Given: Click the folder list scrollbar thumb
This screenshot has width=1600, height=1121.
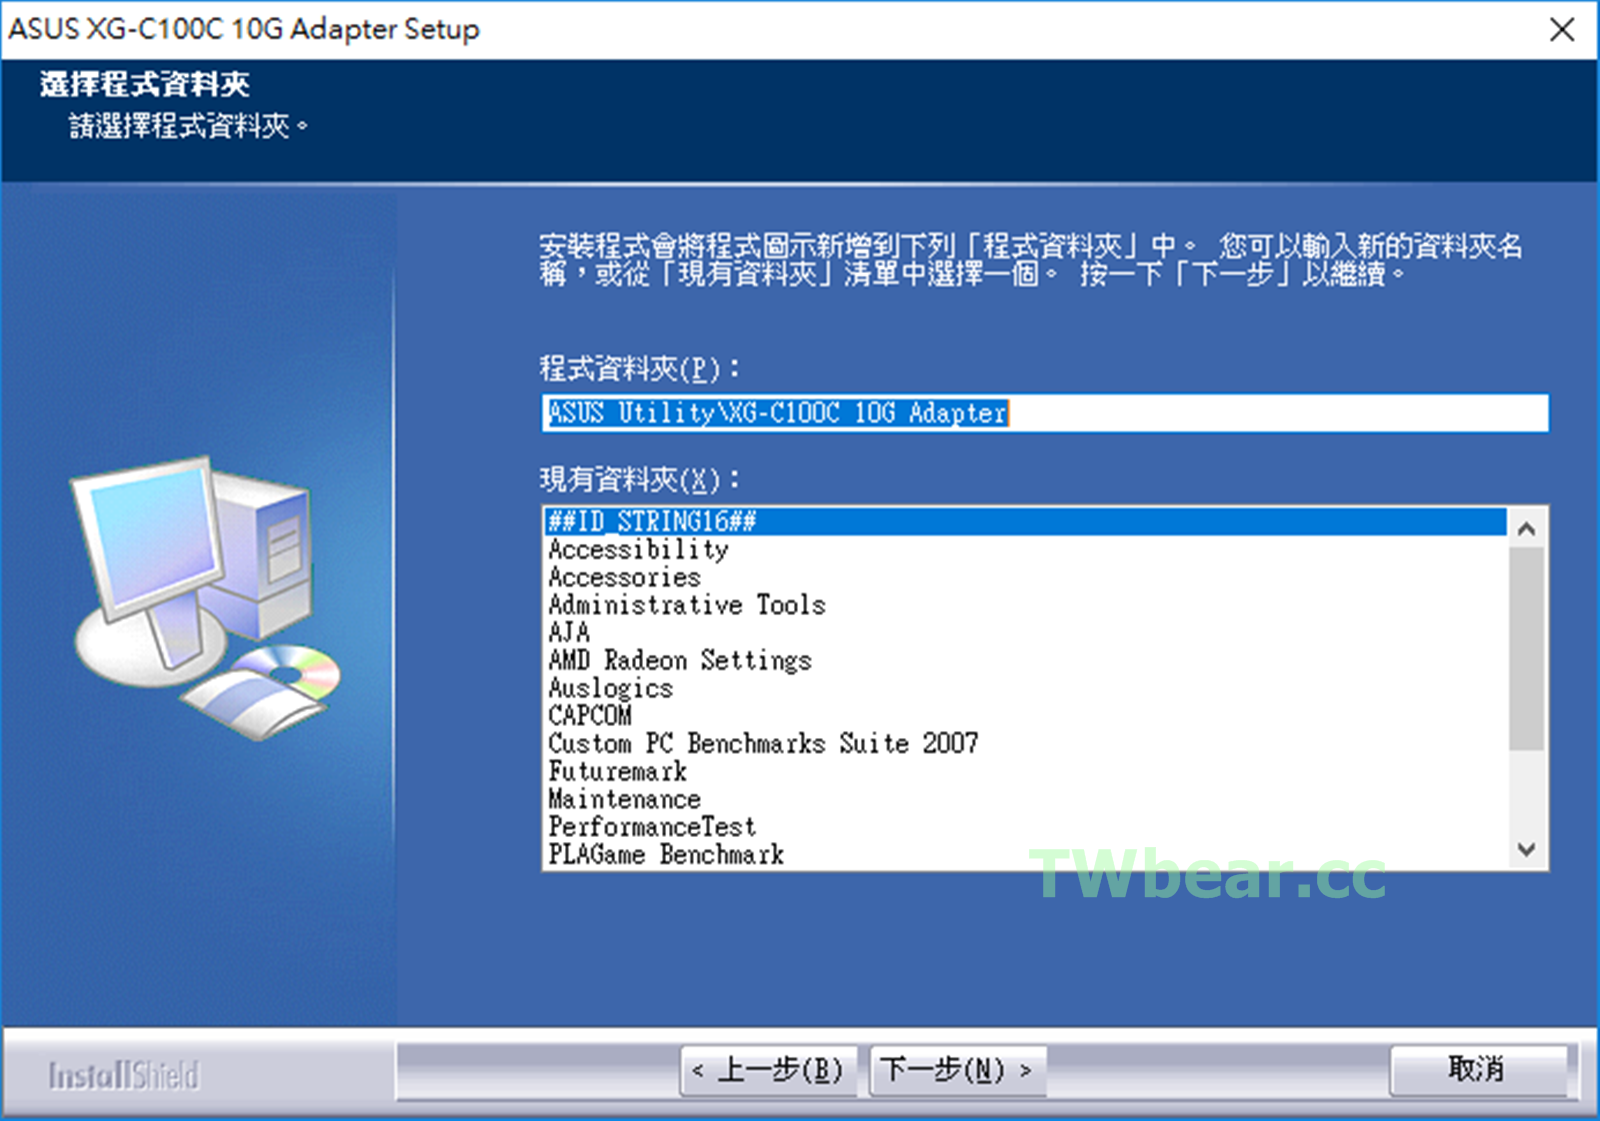Looking at the screenshot, I should [x=1526, y=648].
